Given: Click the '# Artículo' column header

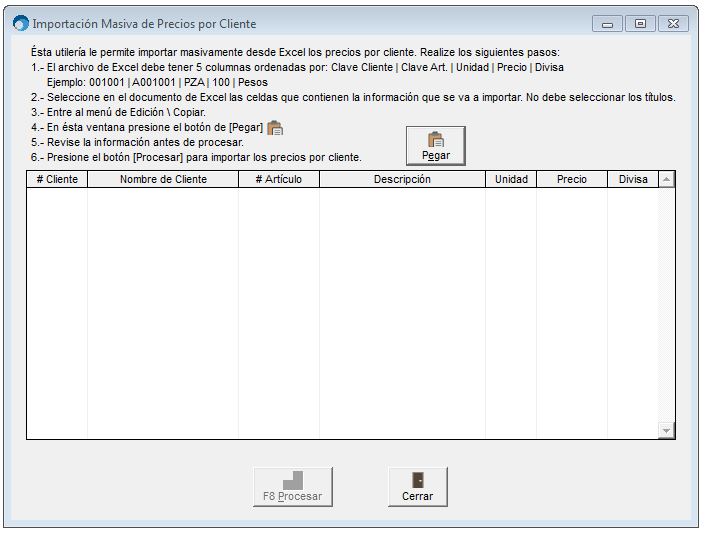Looking at the screenshot, I should pos(279,179).
